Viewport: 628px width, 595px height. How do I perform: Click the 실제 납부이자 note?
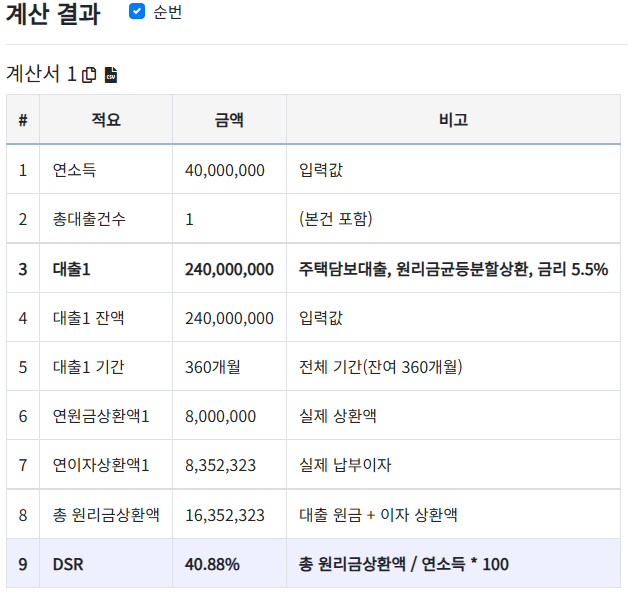click(345, 465)
